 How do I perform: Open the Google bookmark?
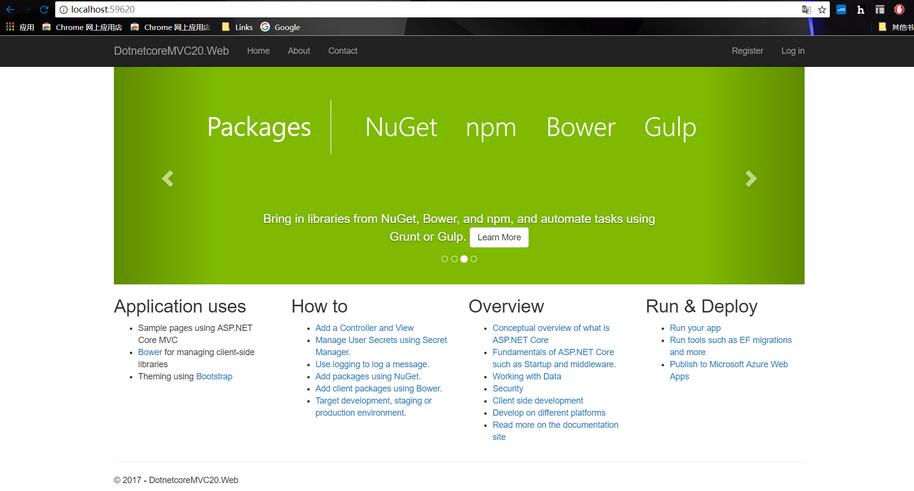pyautogui.click(x=280, y=27)
